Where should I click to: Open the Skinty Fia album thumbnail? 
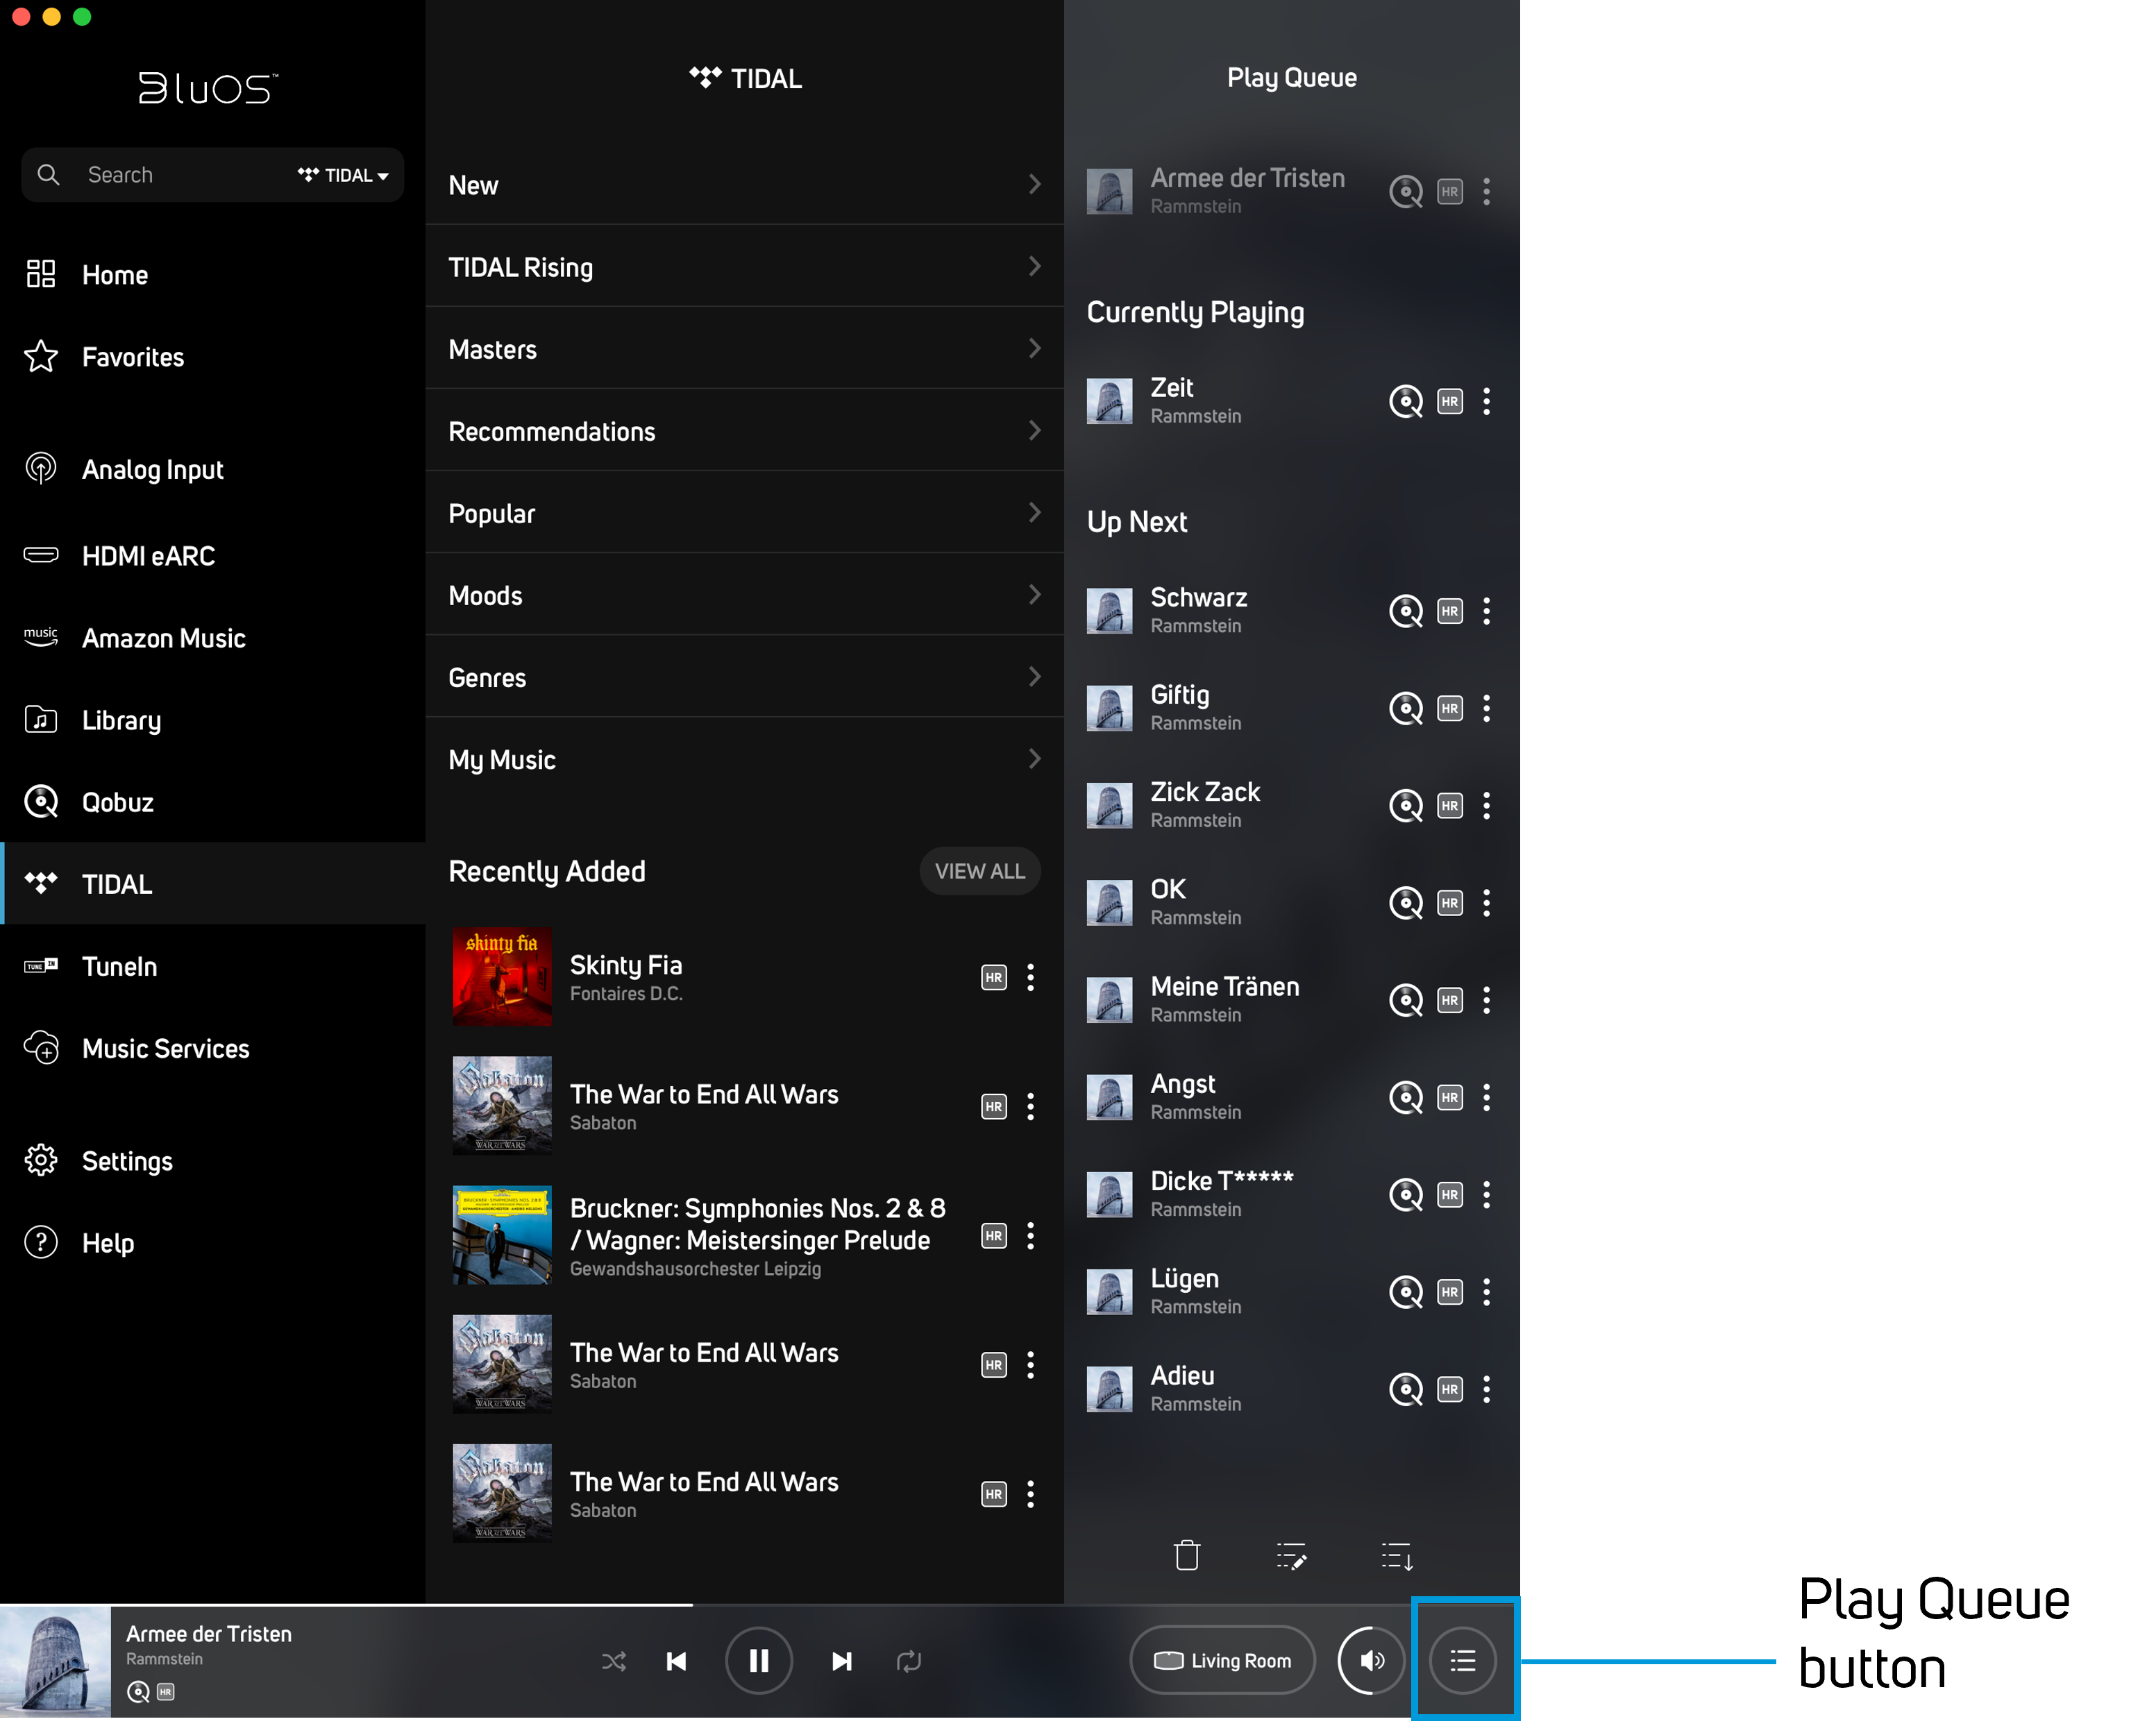pyautogui.click(x=501, y=977)
